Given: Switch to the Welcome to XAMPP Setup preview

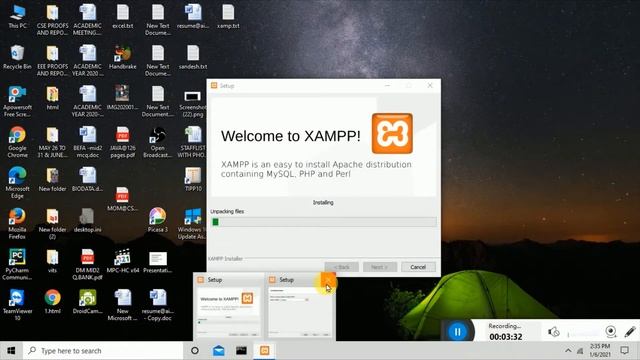Looking at the screenshot, I should (x=229, y=307).
